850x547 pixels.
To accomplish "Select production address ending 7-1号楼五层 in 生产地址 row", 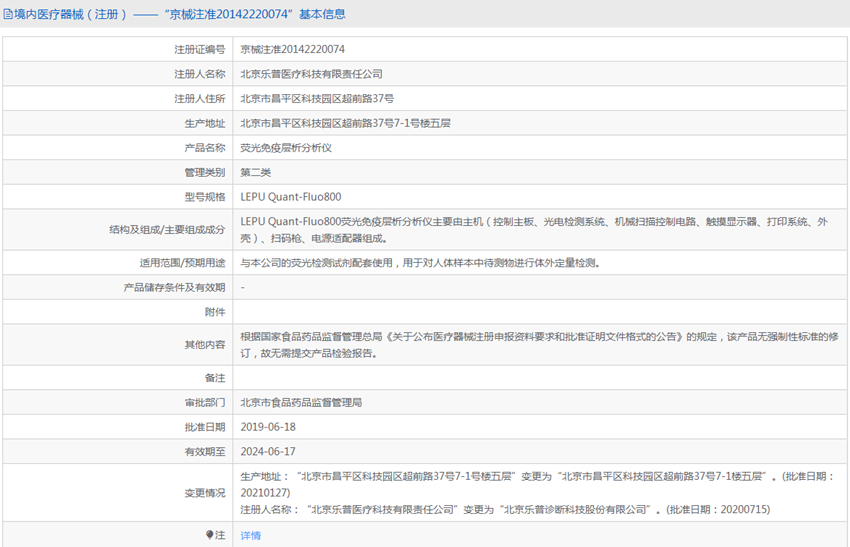I will pos(345,123).
